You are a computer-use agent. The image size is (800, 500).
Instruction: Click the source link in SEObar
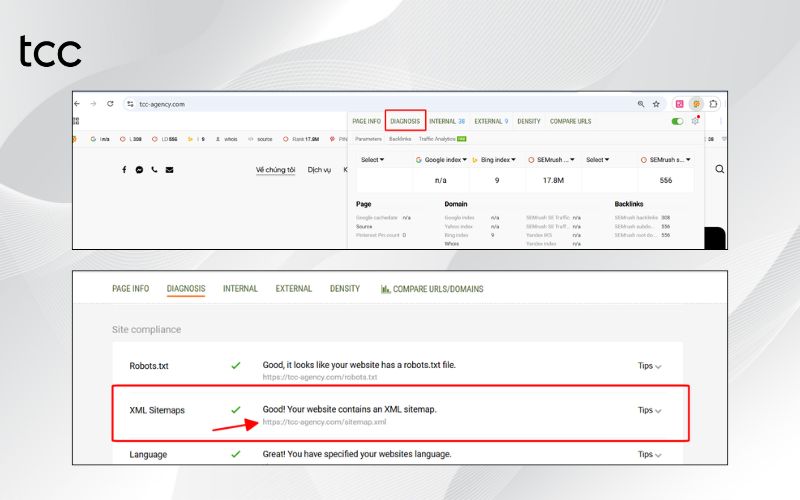[x=260, y=139]
